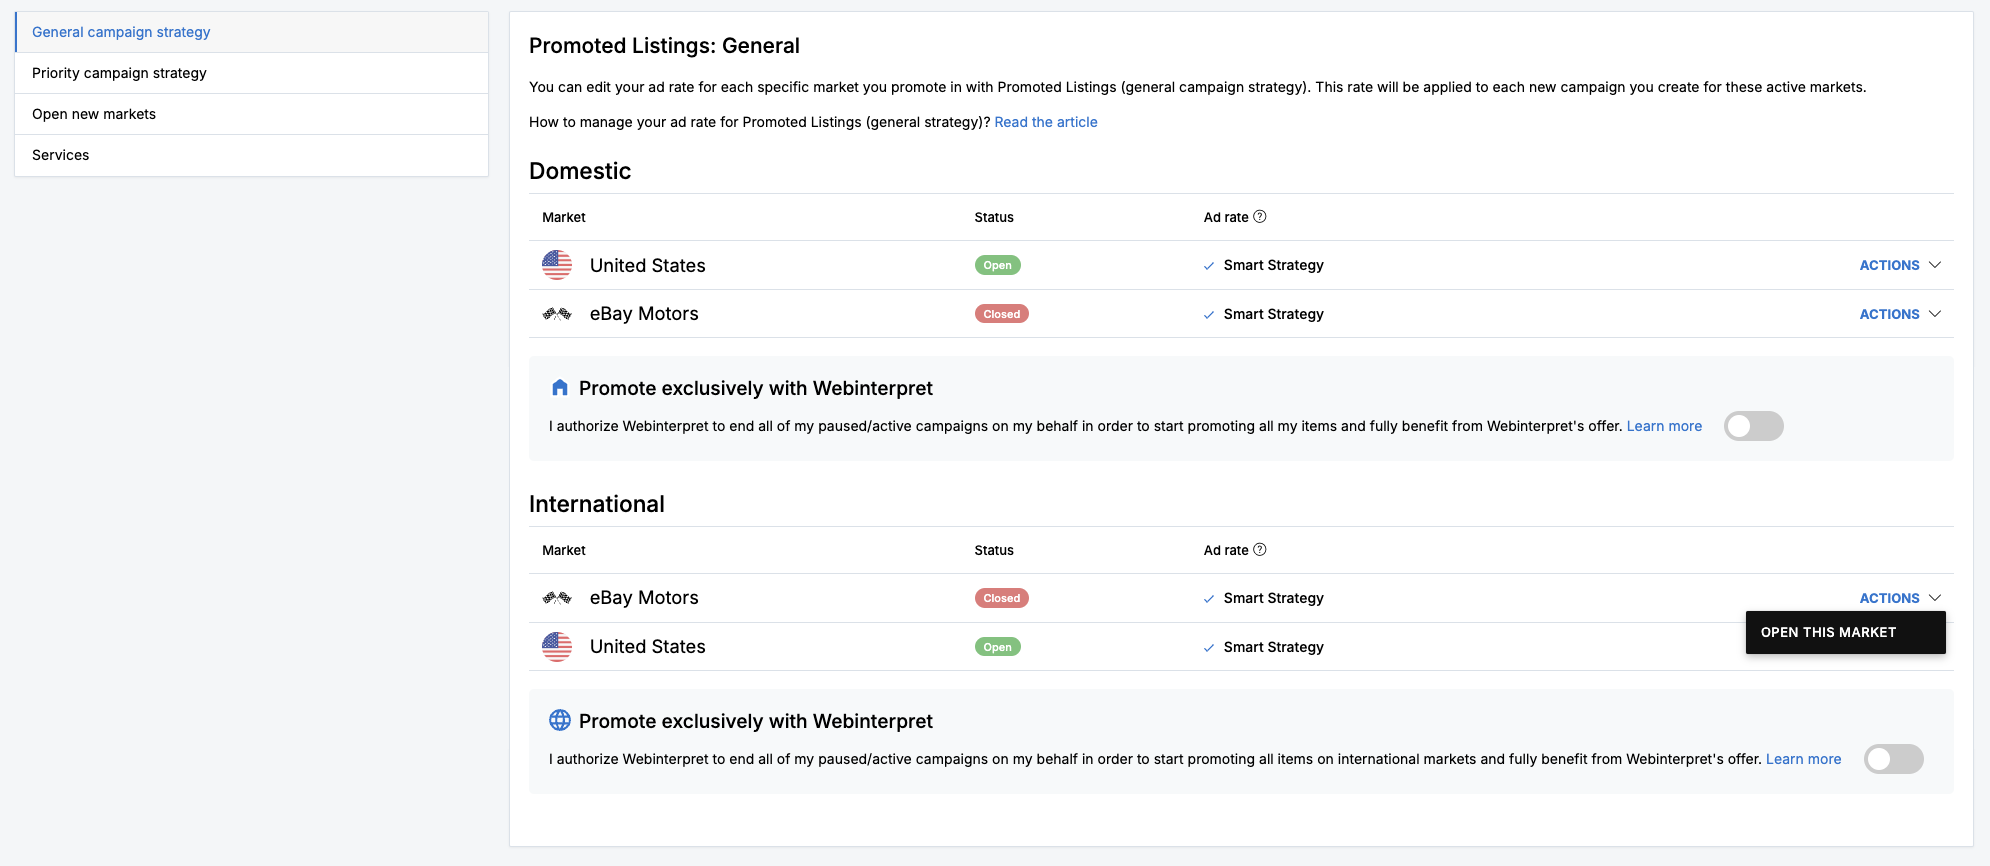Click Smart Strategy in International United States row
This screenshot has height=866, width=1990.
pyautogui.click(x=1274, y=647)
